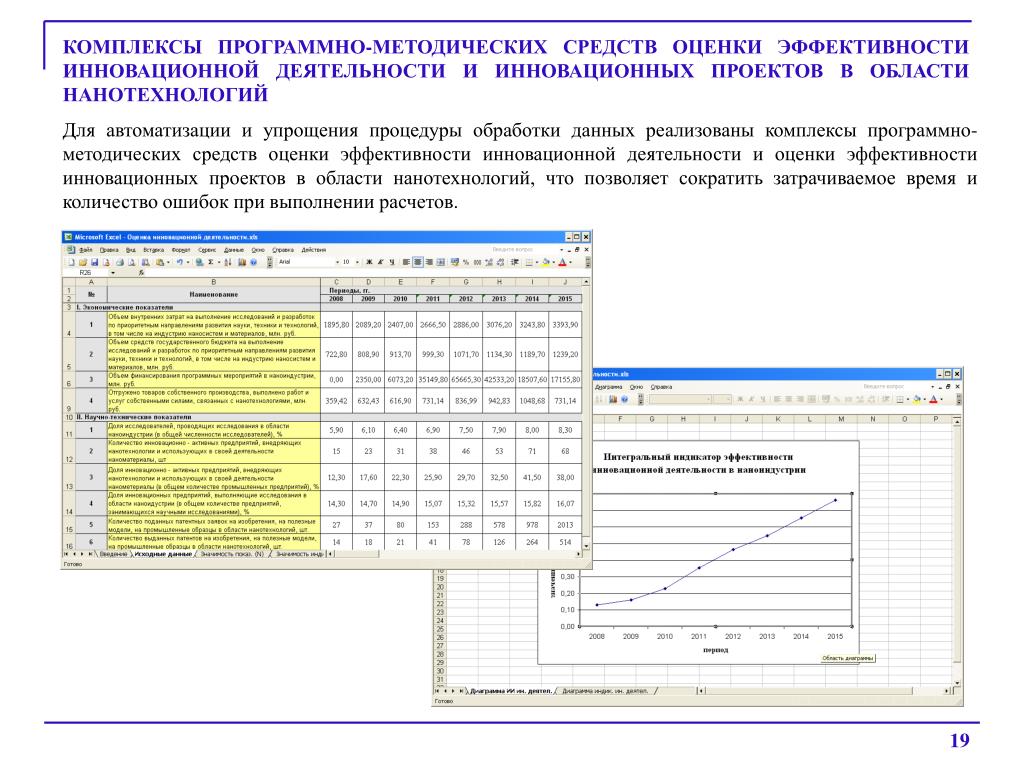Image resolution: width=1024 pixels, height=768 pixels.
Task: Open the Name Box R26 dropdown arrow
Action: (x=113, y=273)
